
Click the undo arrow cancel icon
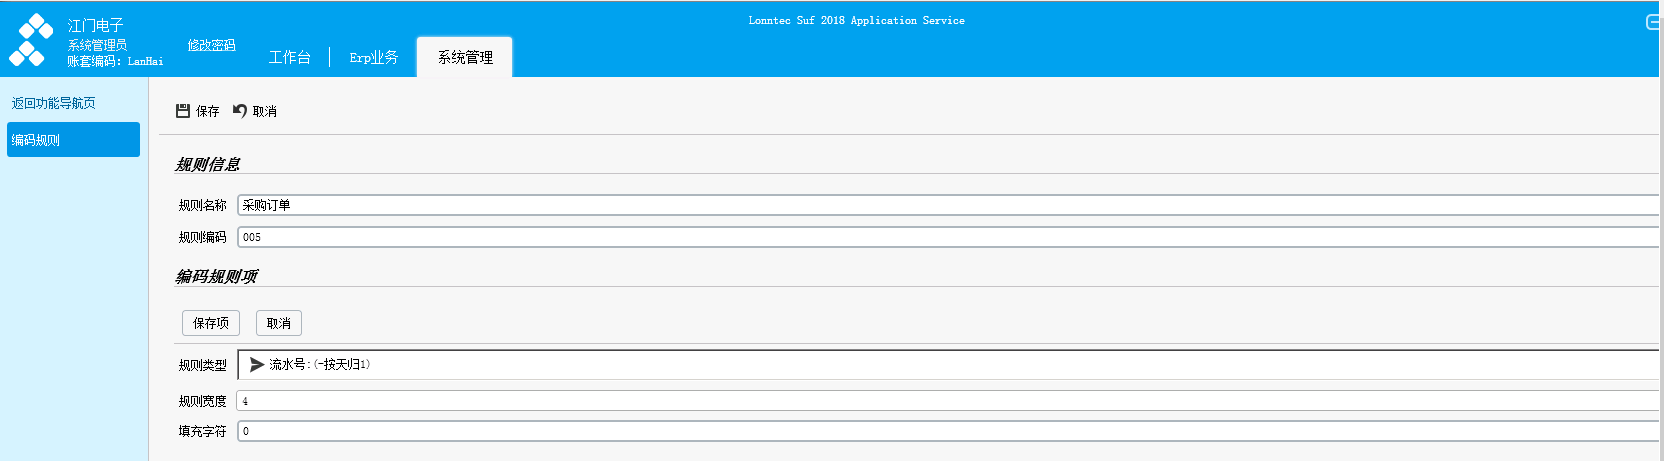pos(240,110)
